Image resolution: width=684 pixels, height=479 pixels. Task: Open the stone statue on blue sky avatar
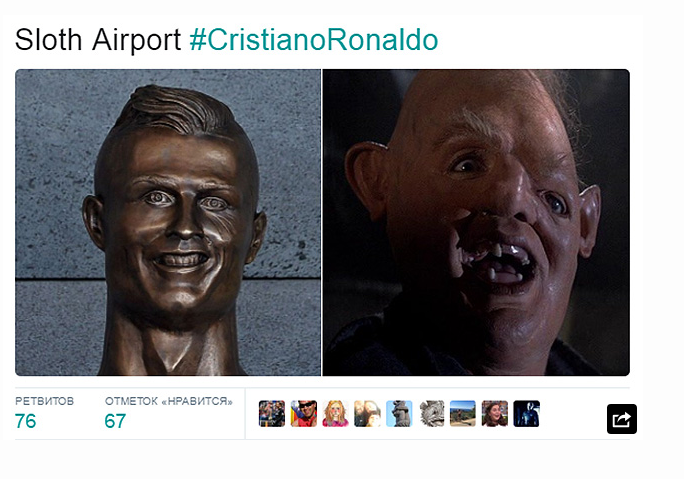(399, 413)
